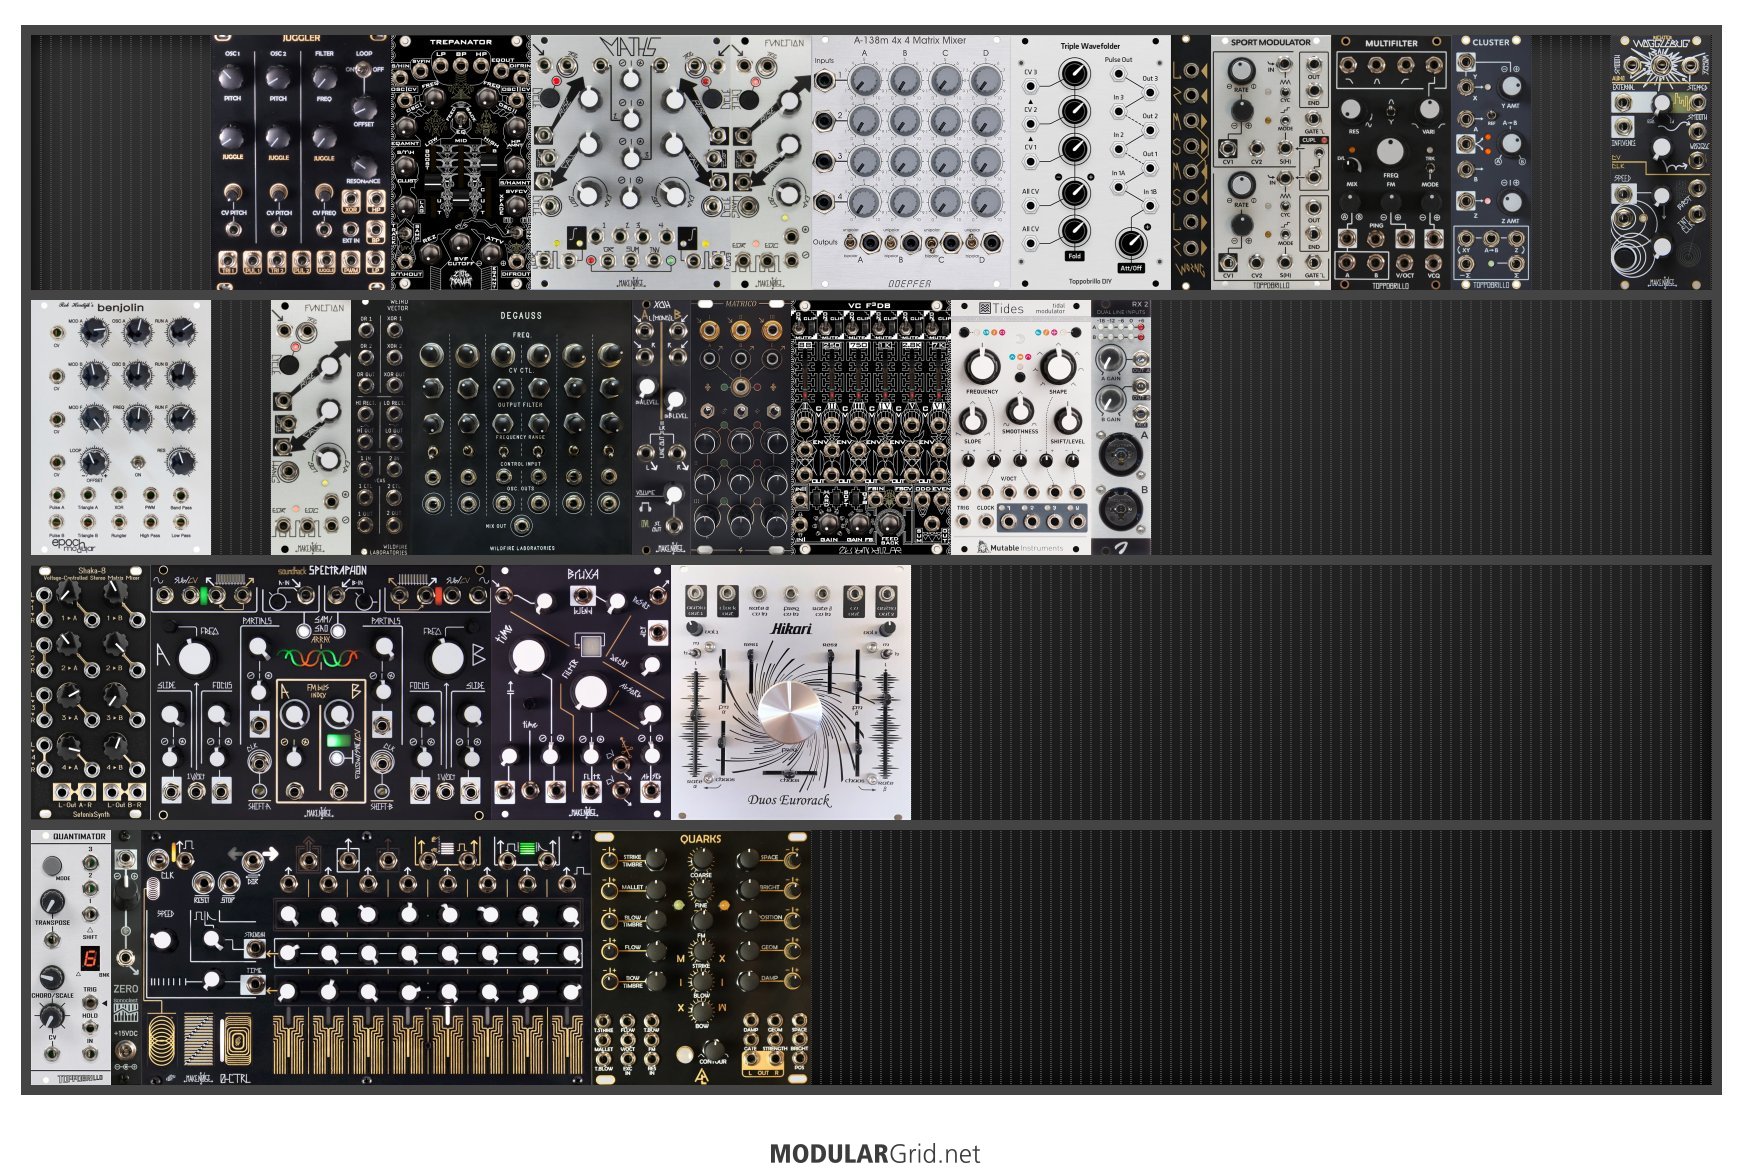
Task: Hit the Maths channel 4 Cycle button
Action: 712,98
